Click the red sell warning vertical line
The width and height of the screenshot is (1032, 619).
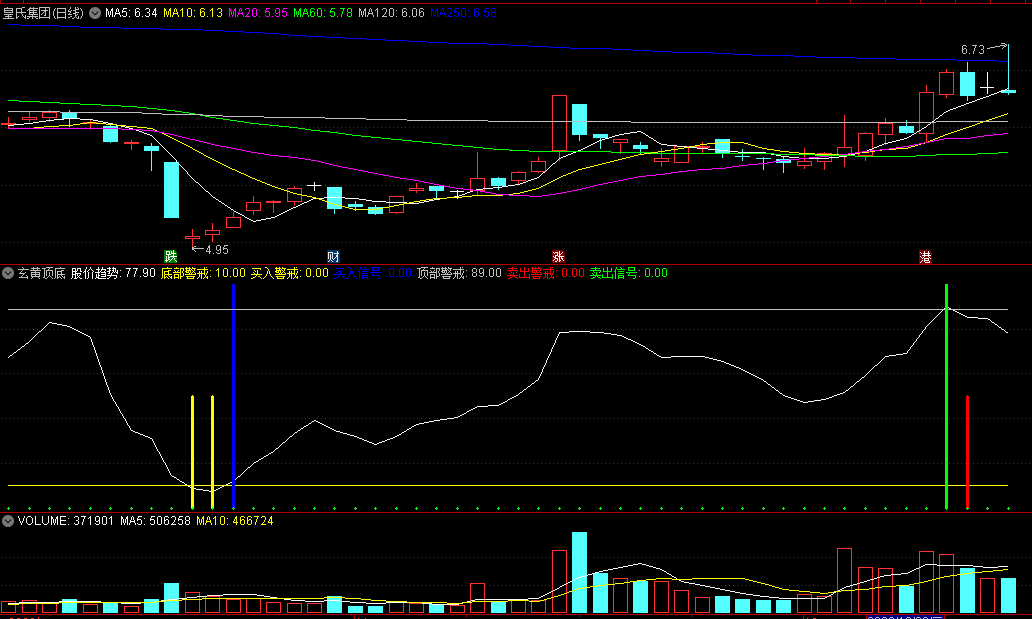tap(967, 452)
